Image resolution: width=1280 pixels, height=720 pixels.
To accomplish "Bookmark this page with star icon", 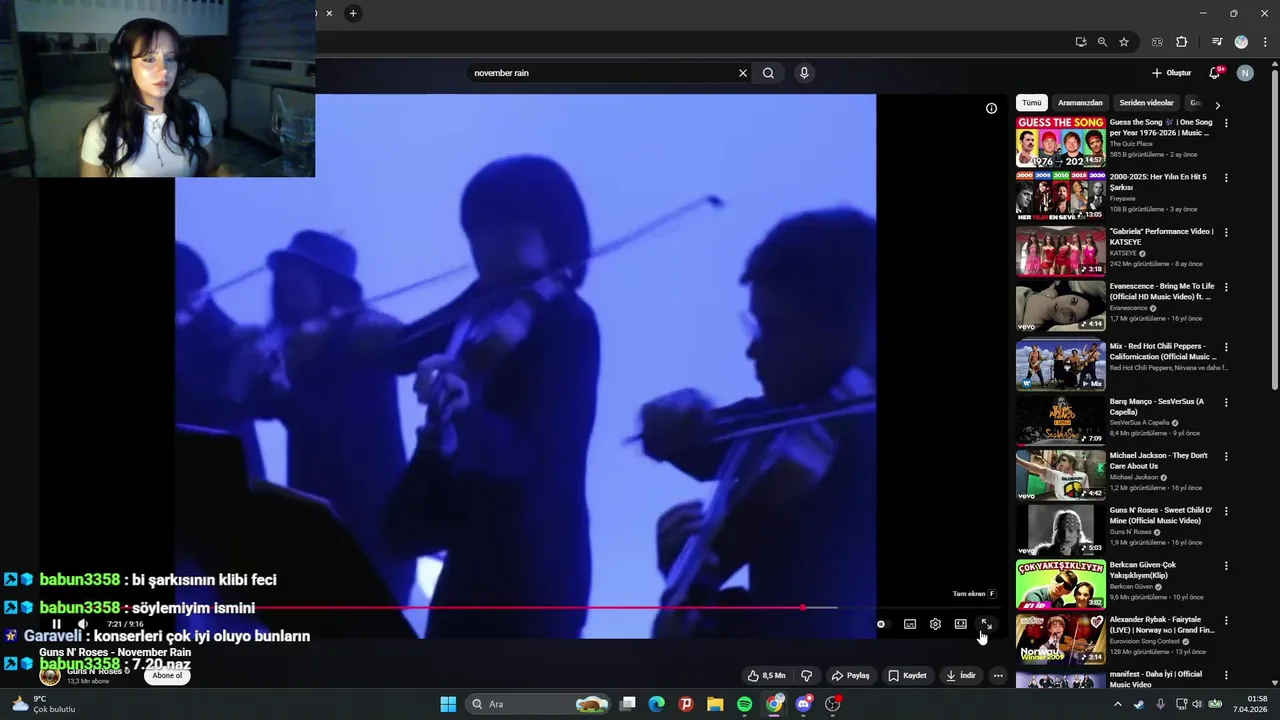I will click(x=1124, y=42).
